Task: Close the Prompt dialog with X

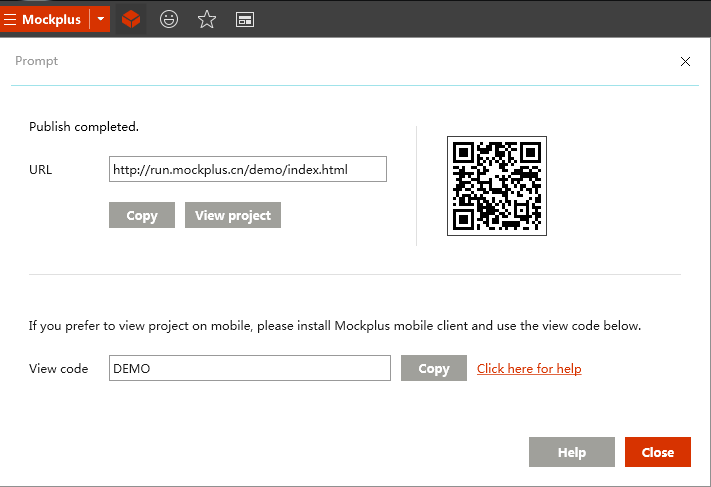Action: pos(685,62)
